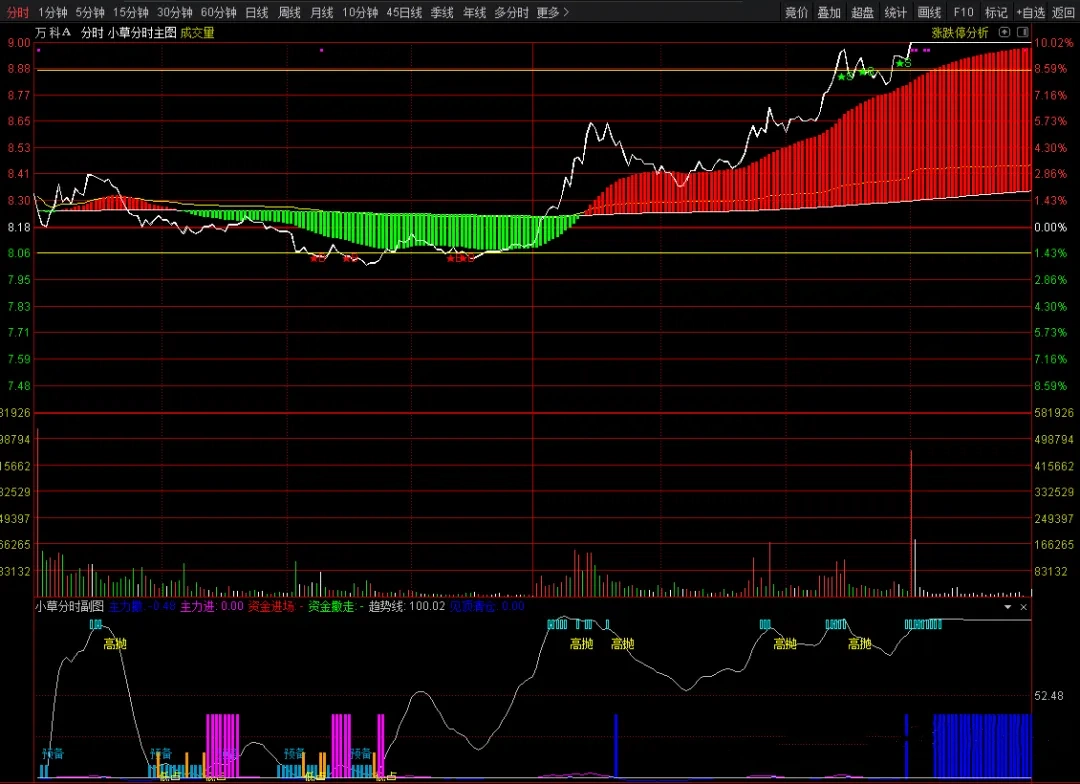Select the 多分时 multi-day view

[511, 13]
